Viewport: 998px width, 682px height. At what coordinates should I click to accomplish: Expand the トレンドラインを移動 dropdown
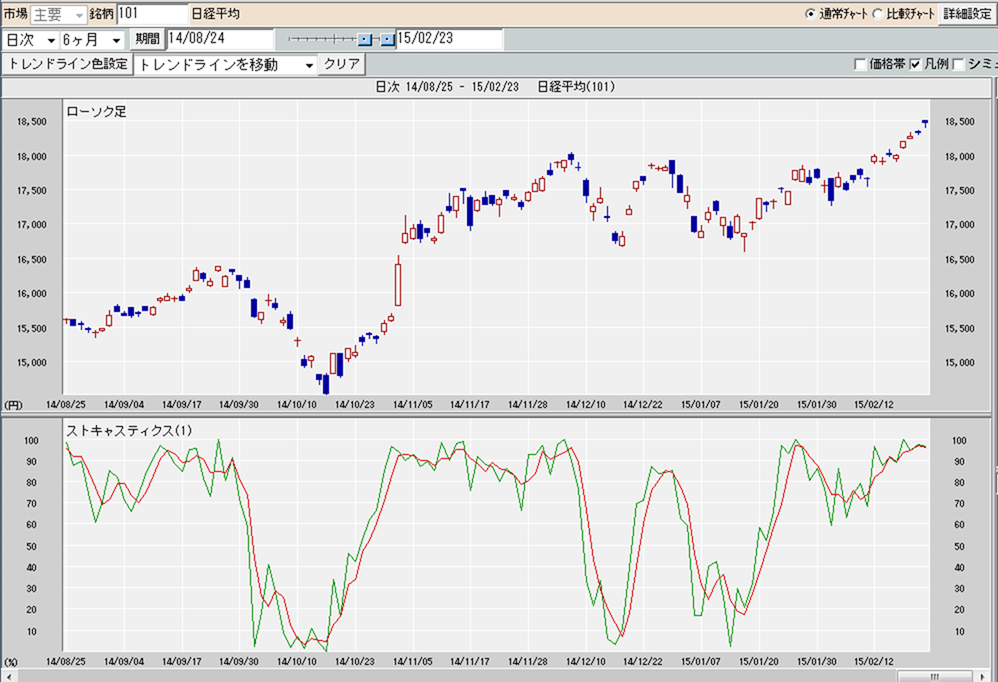pyautogui.click(x=226, y=65)
